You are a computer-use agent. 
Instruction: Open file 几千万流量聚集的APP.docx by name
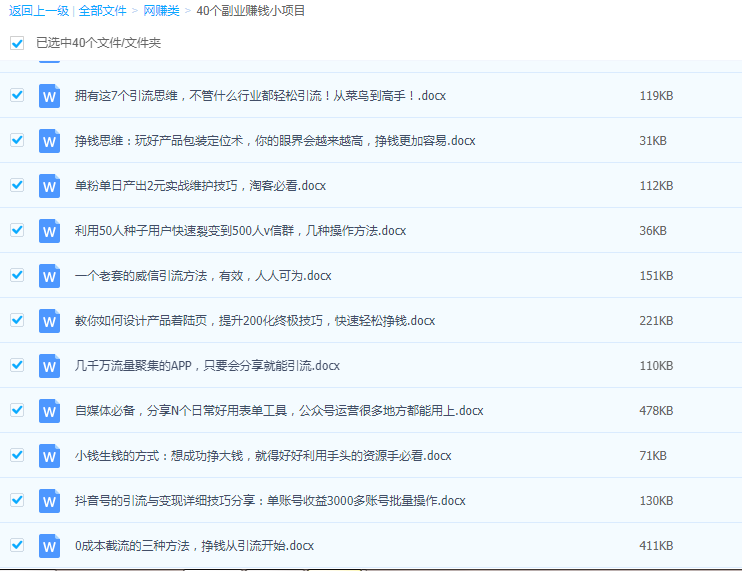click(x=207, y=366)
